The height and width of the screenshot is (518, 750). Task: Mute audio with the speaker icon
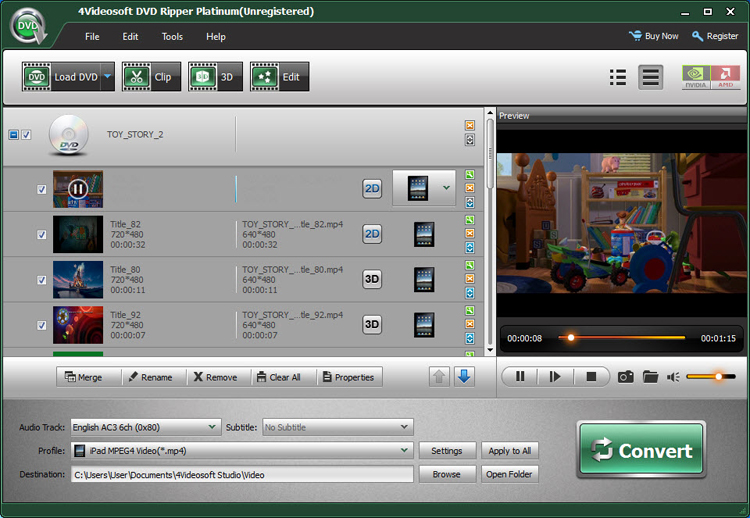[673, 377]
